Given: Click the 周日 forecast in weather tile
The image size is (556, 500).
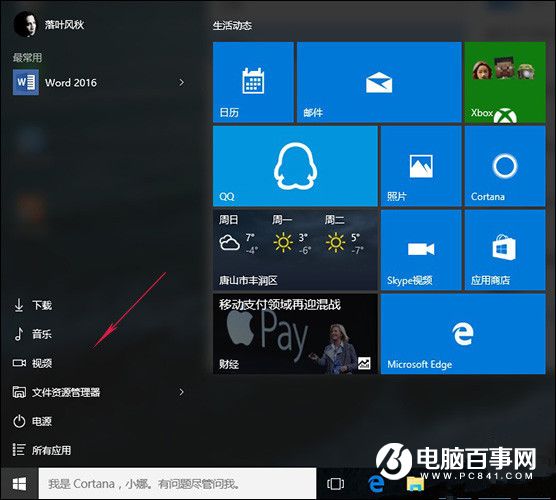Looking at the screenshot, I should click(x=239, y=234).
